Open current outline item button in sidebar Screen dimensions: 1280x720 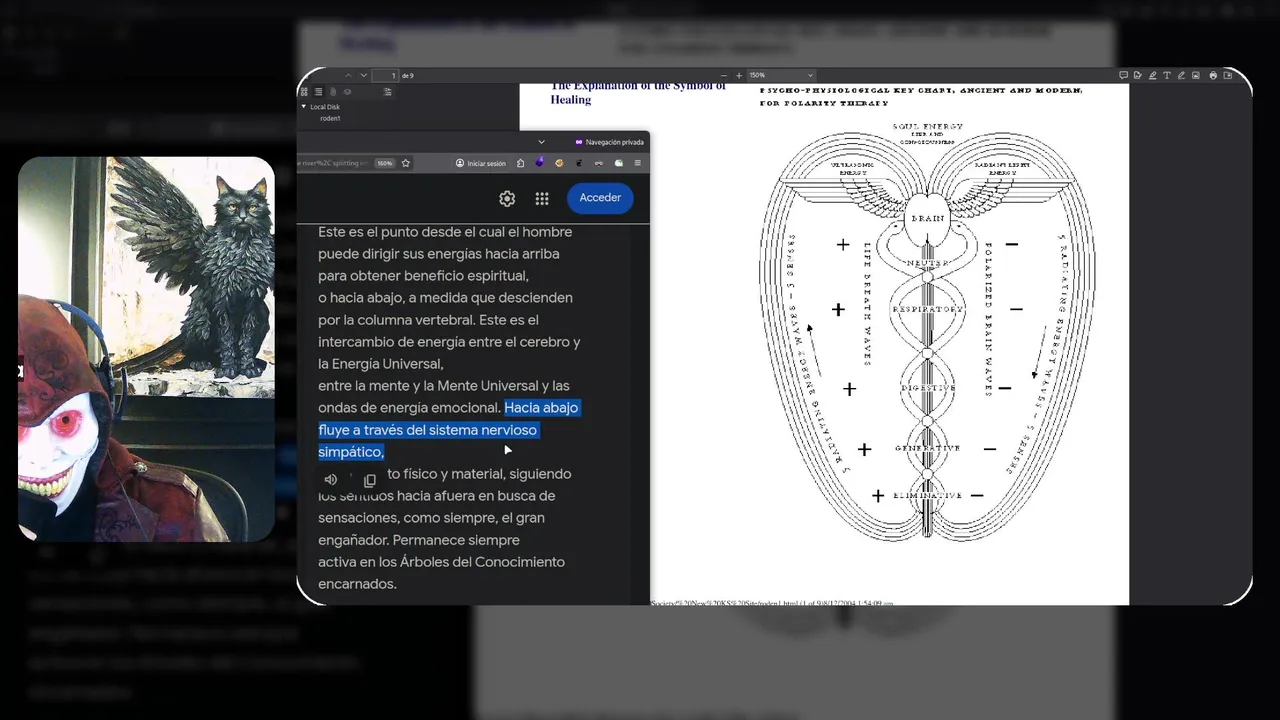387,92
